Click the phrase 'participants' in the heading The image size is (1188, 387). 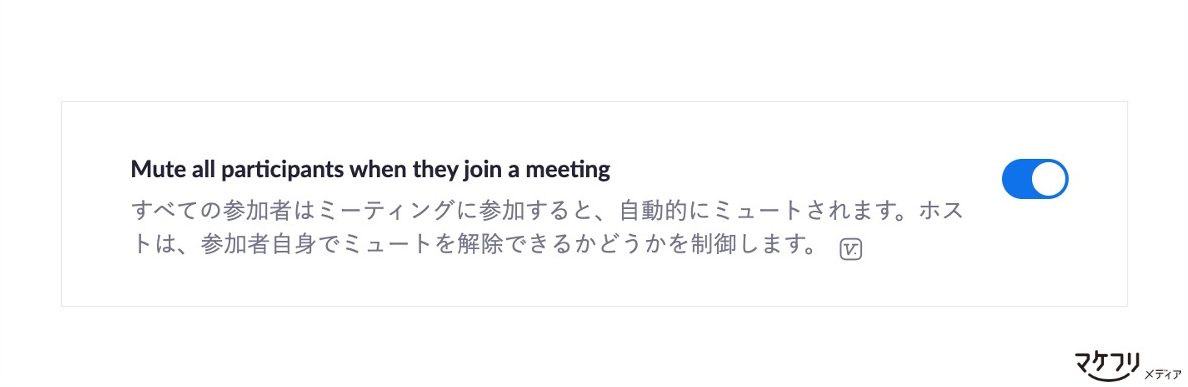tap(282, 170)
